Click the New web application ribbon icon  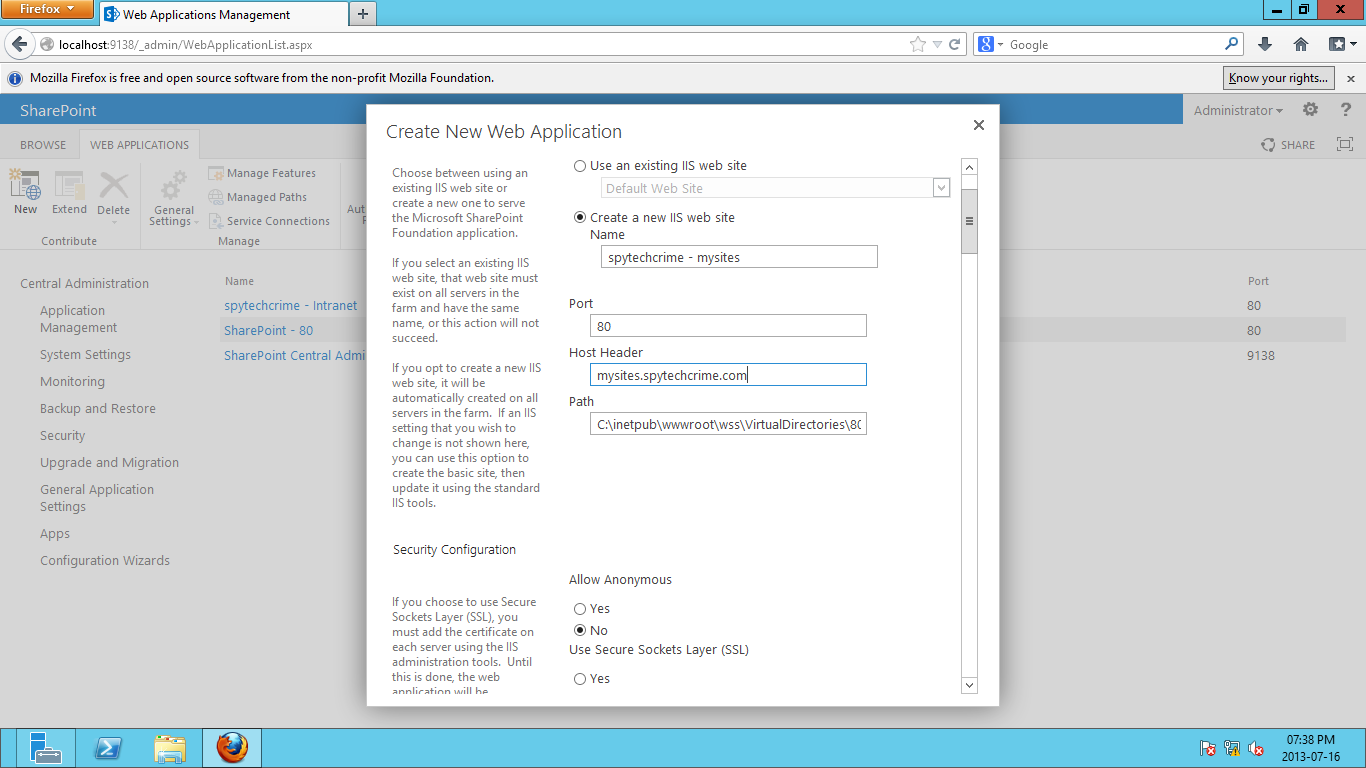tap(25, 185)
